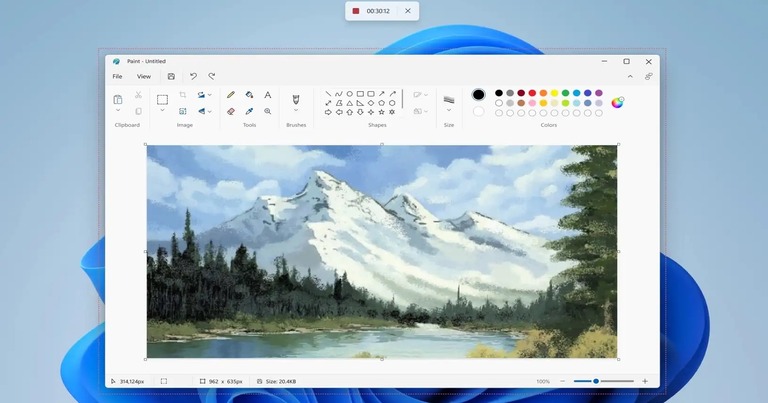Choose the Diamond shape
Image resolution: width=768 pixels, height=403 pixels.
371,103
